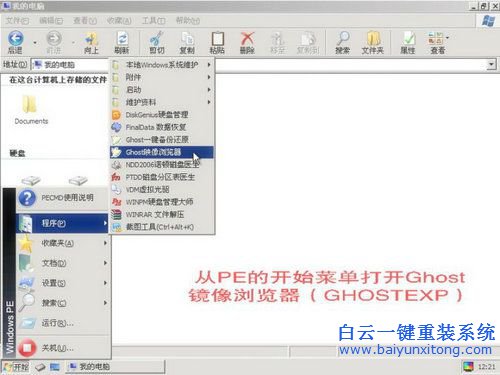Start the 截图工具 screenshot tool

[x=162, y=227]
